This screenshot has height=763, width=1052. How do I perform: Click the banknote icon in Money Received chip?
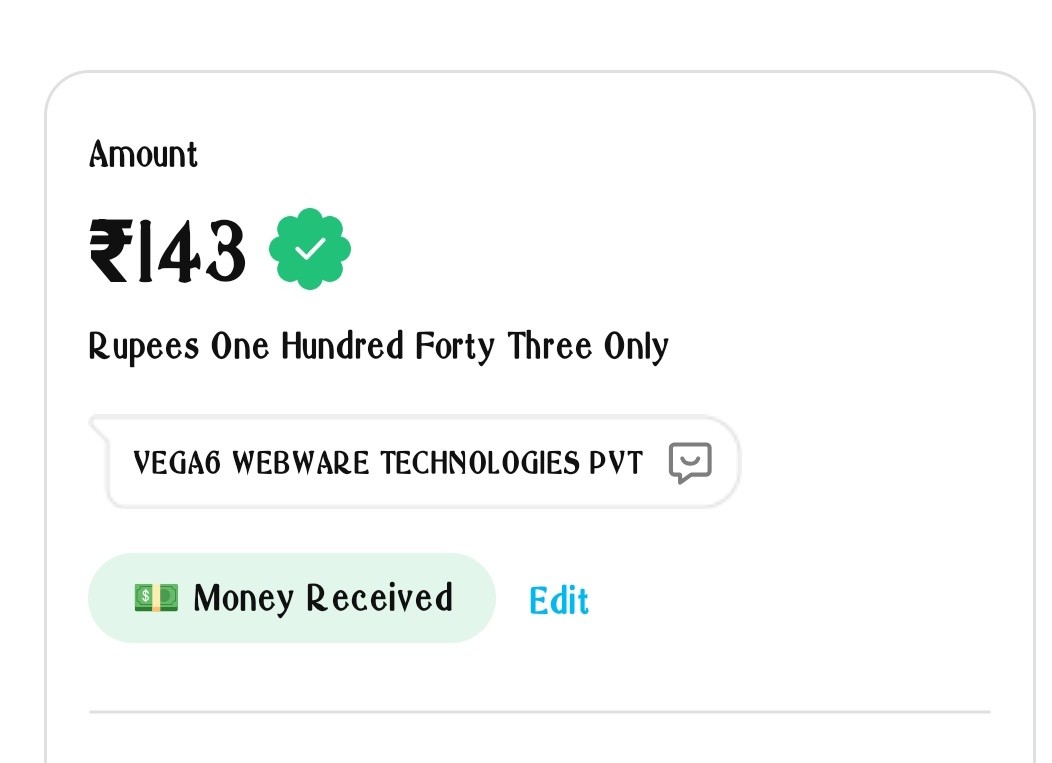pos(156,598)
